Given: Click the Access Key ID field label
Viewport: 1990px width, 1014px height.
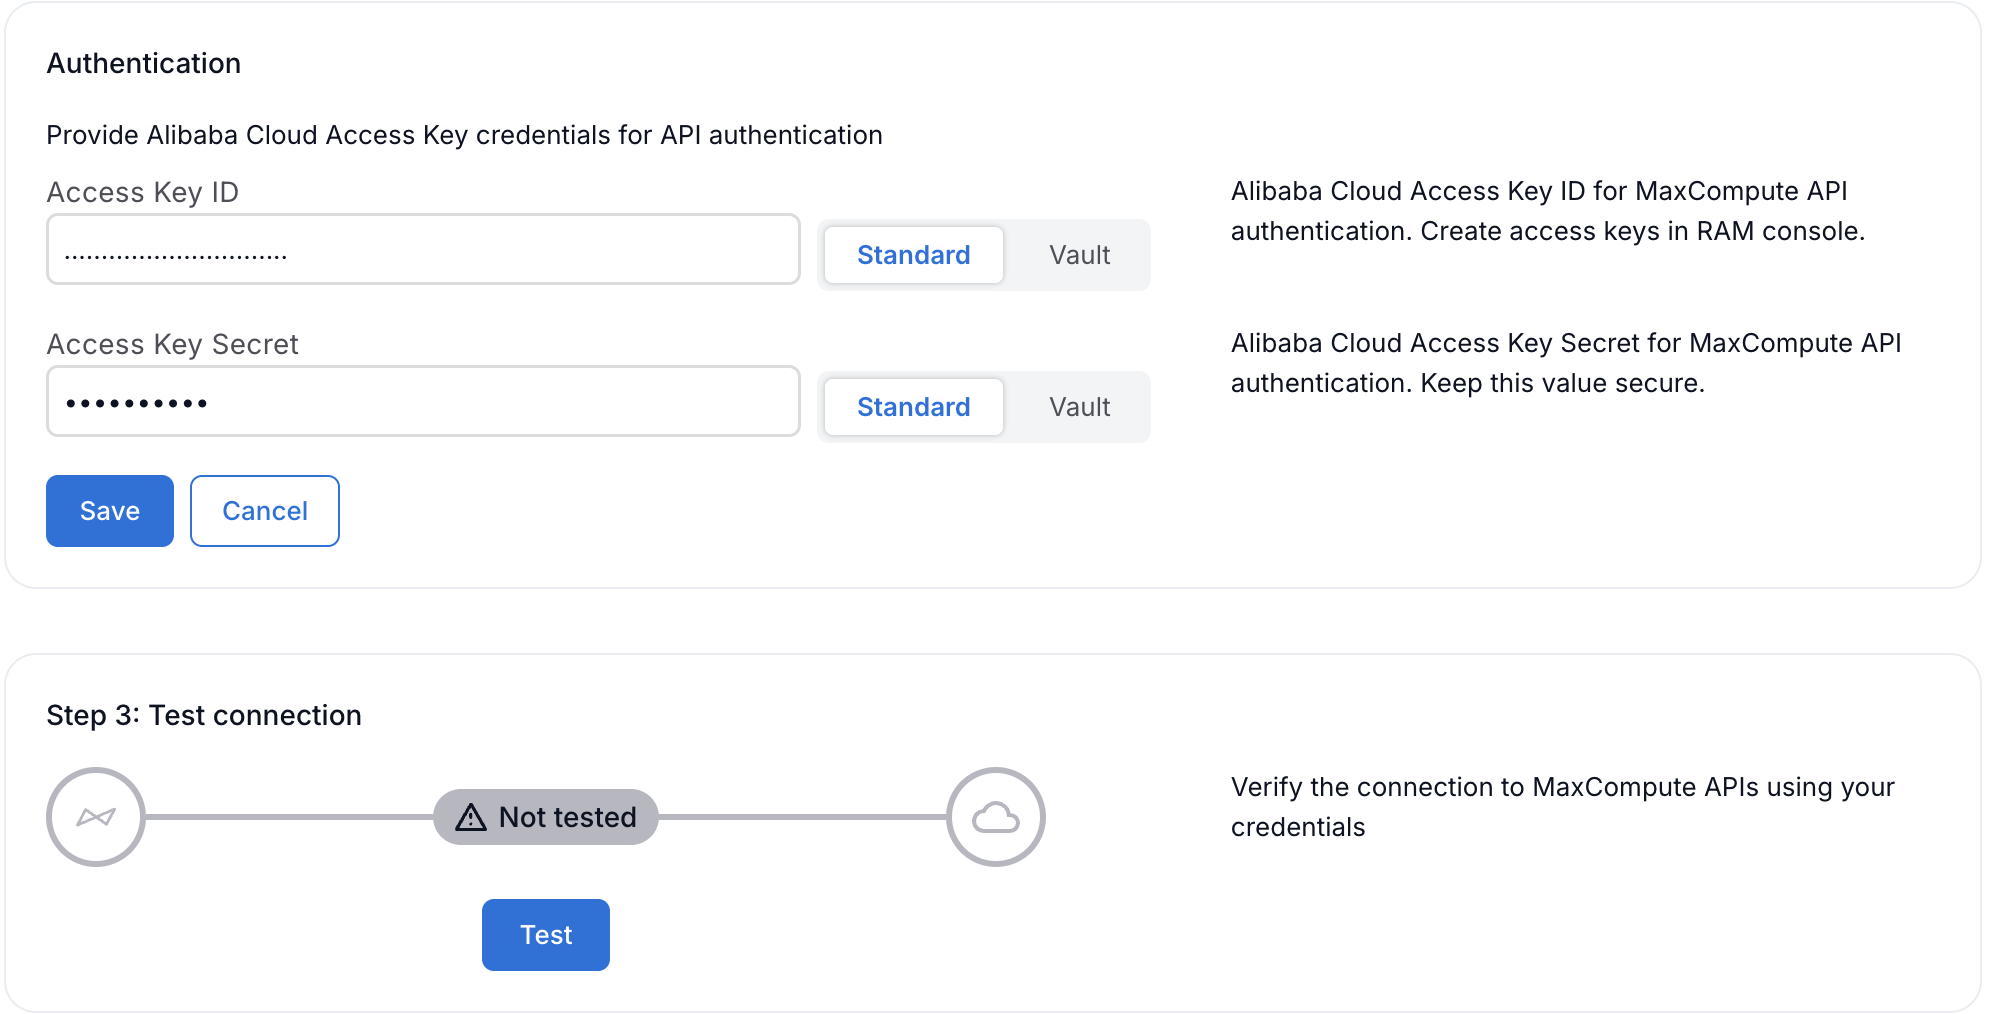Looking at the screenshot, I should click(x=143, y=192).
